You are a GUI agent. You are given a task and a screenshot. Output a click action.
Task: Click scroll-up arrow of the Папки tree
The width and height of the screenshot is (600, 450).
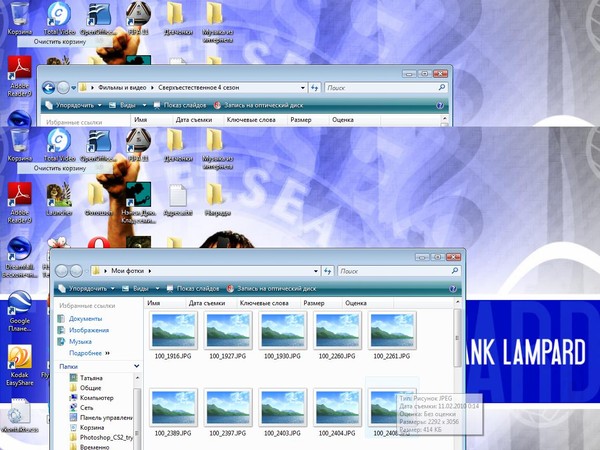tap(137, 378)
